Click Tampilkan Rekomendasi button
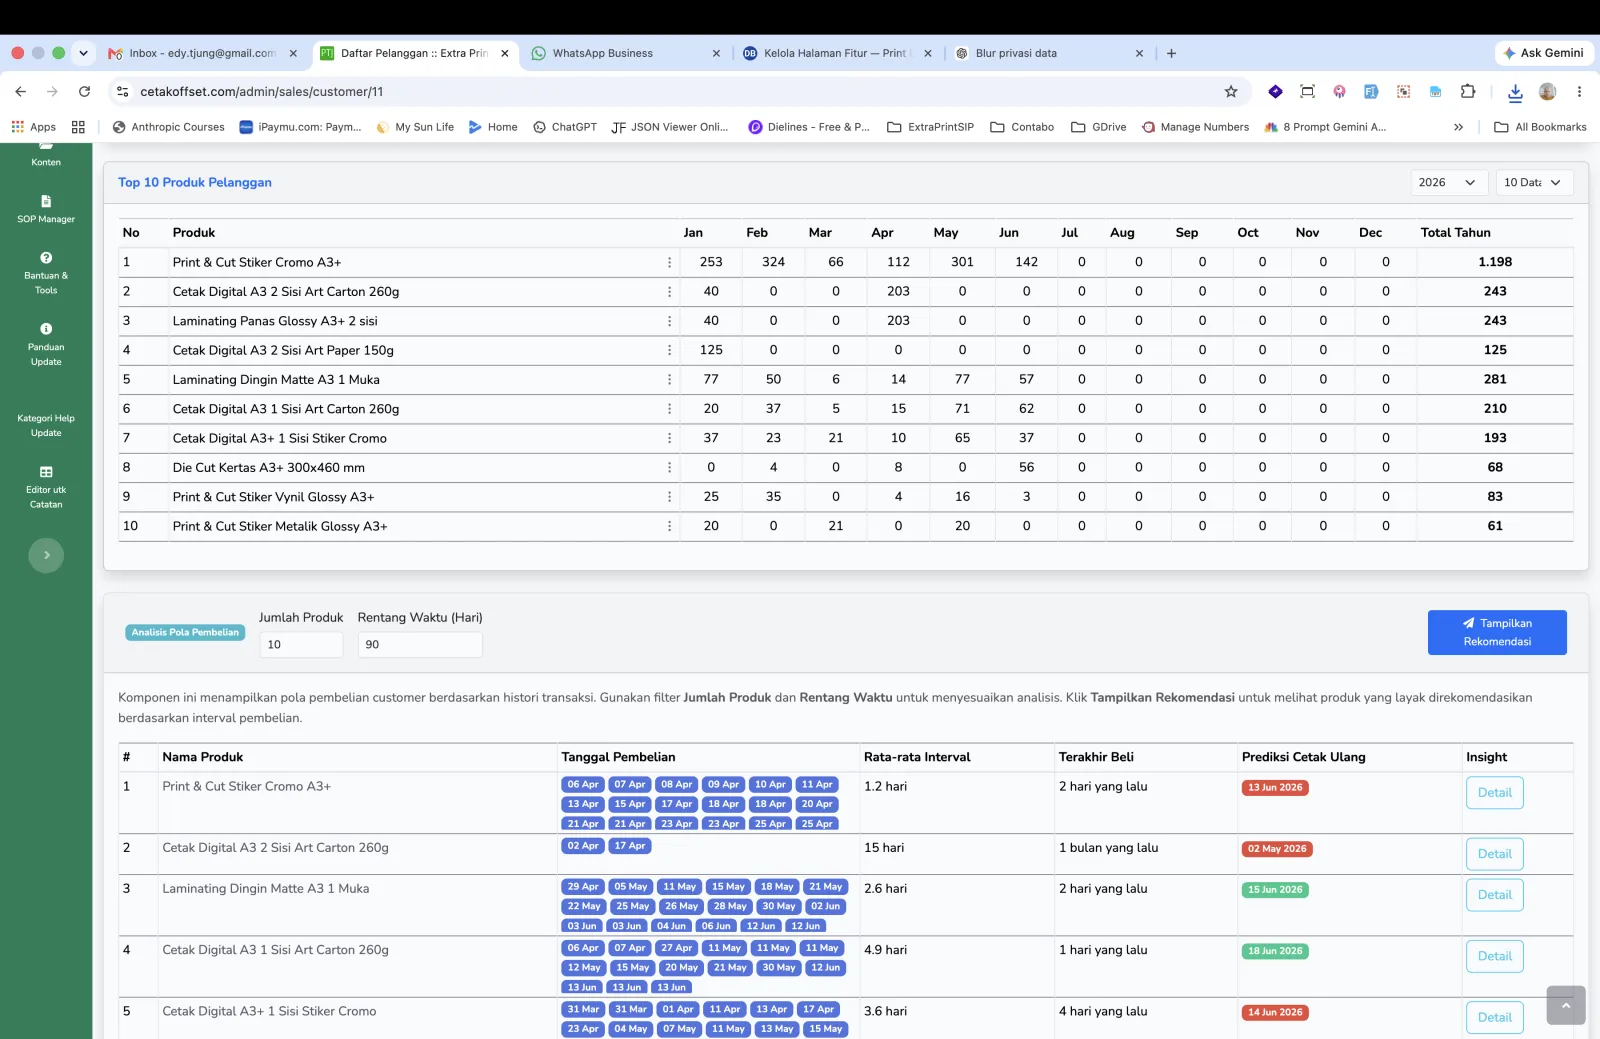Screen dimensions: 1600x1039 point(1497,632)
